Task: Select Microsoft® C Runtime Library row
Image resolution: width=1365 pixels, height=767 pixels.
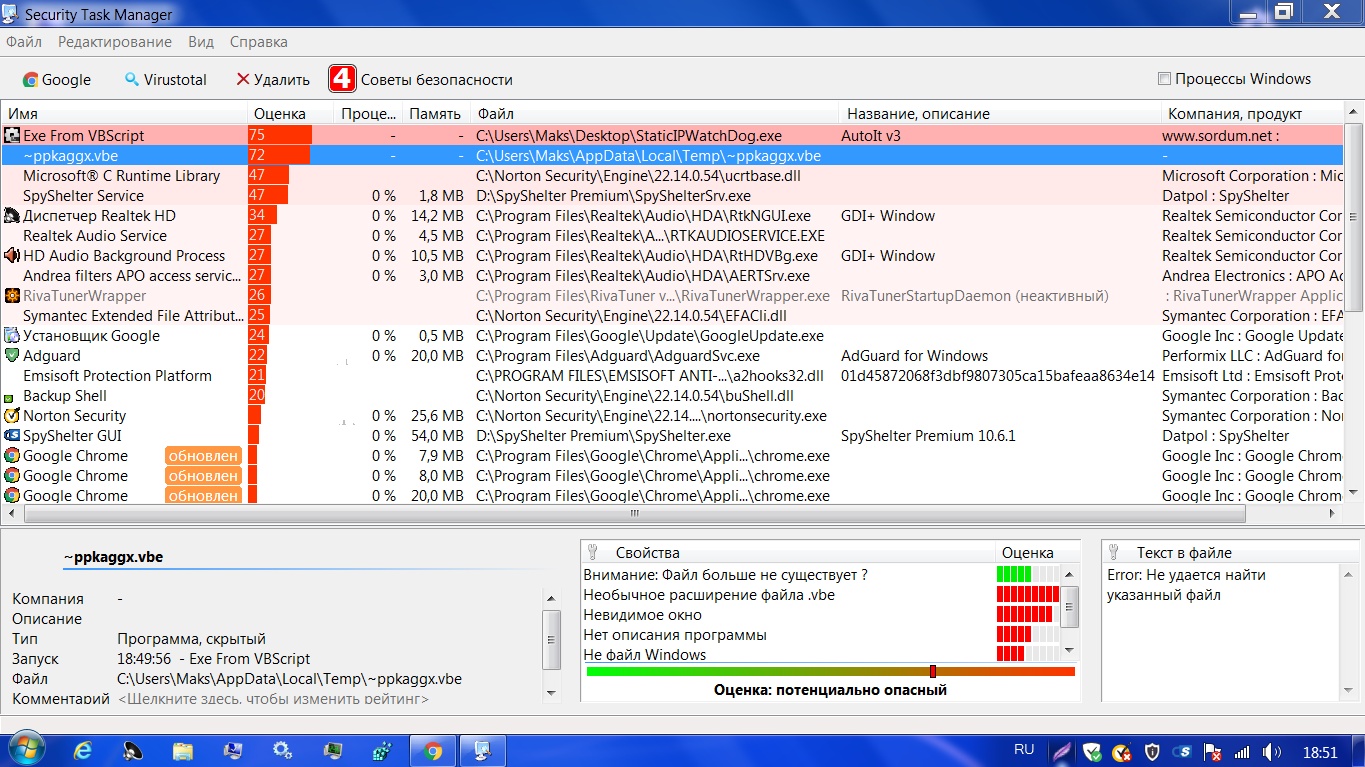Action: click(673, 175)
